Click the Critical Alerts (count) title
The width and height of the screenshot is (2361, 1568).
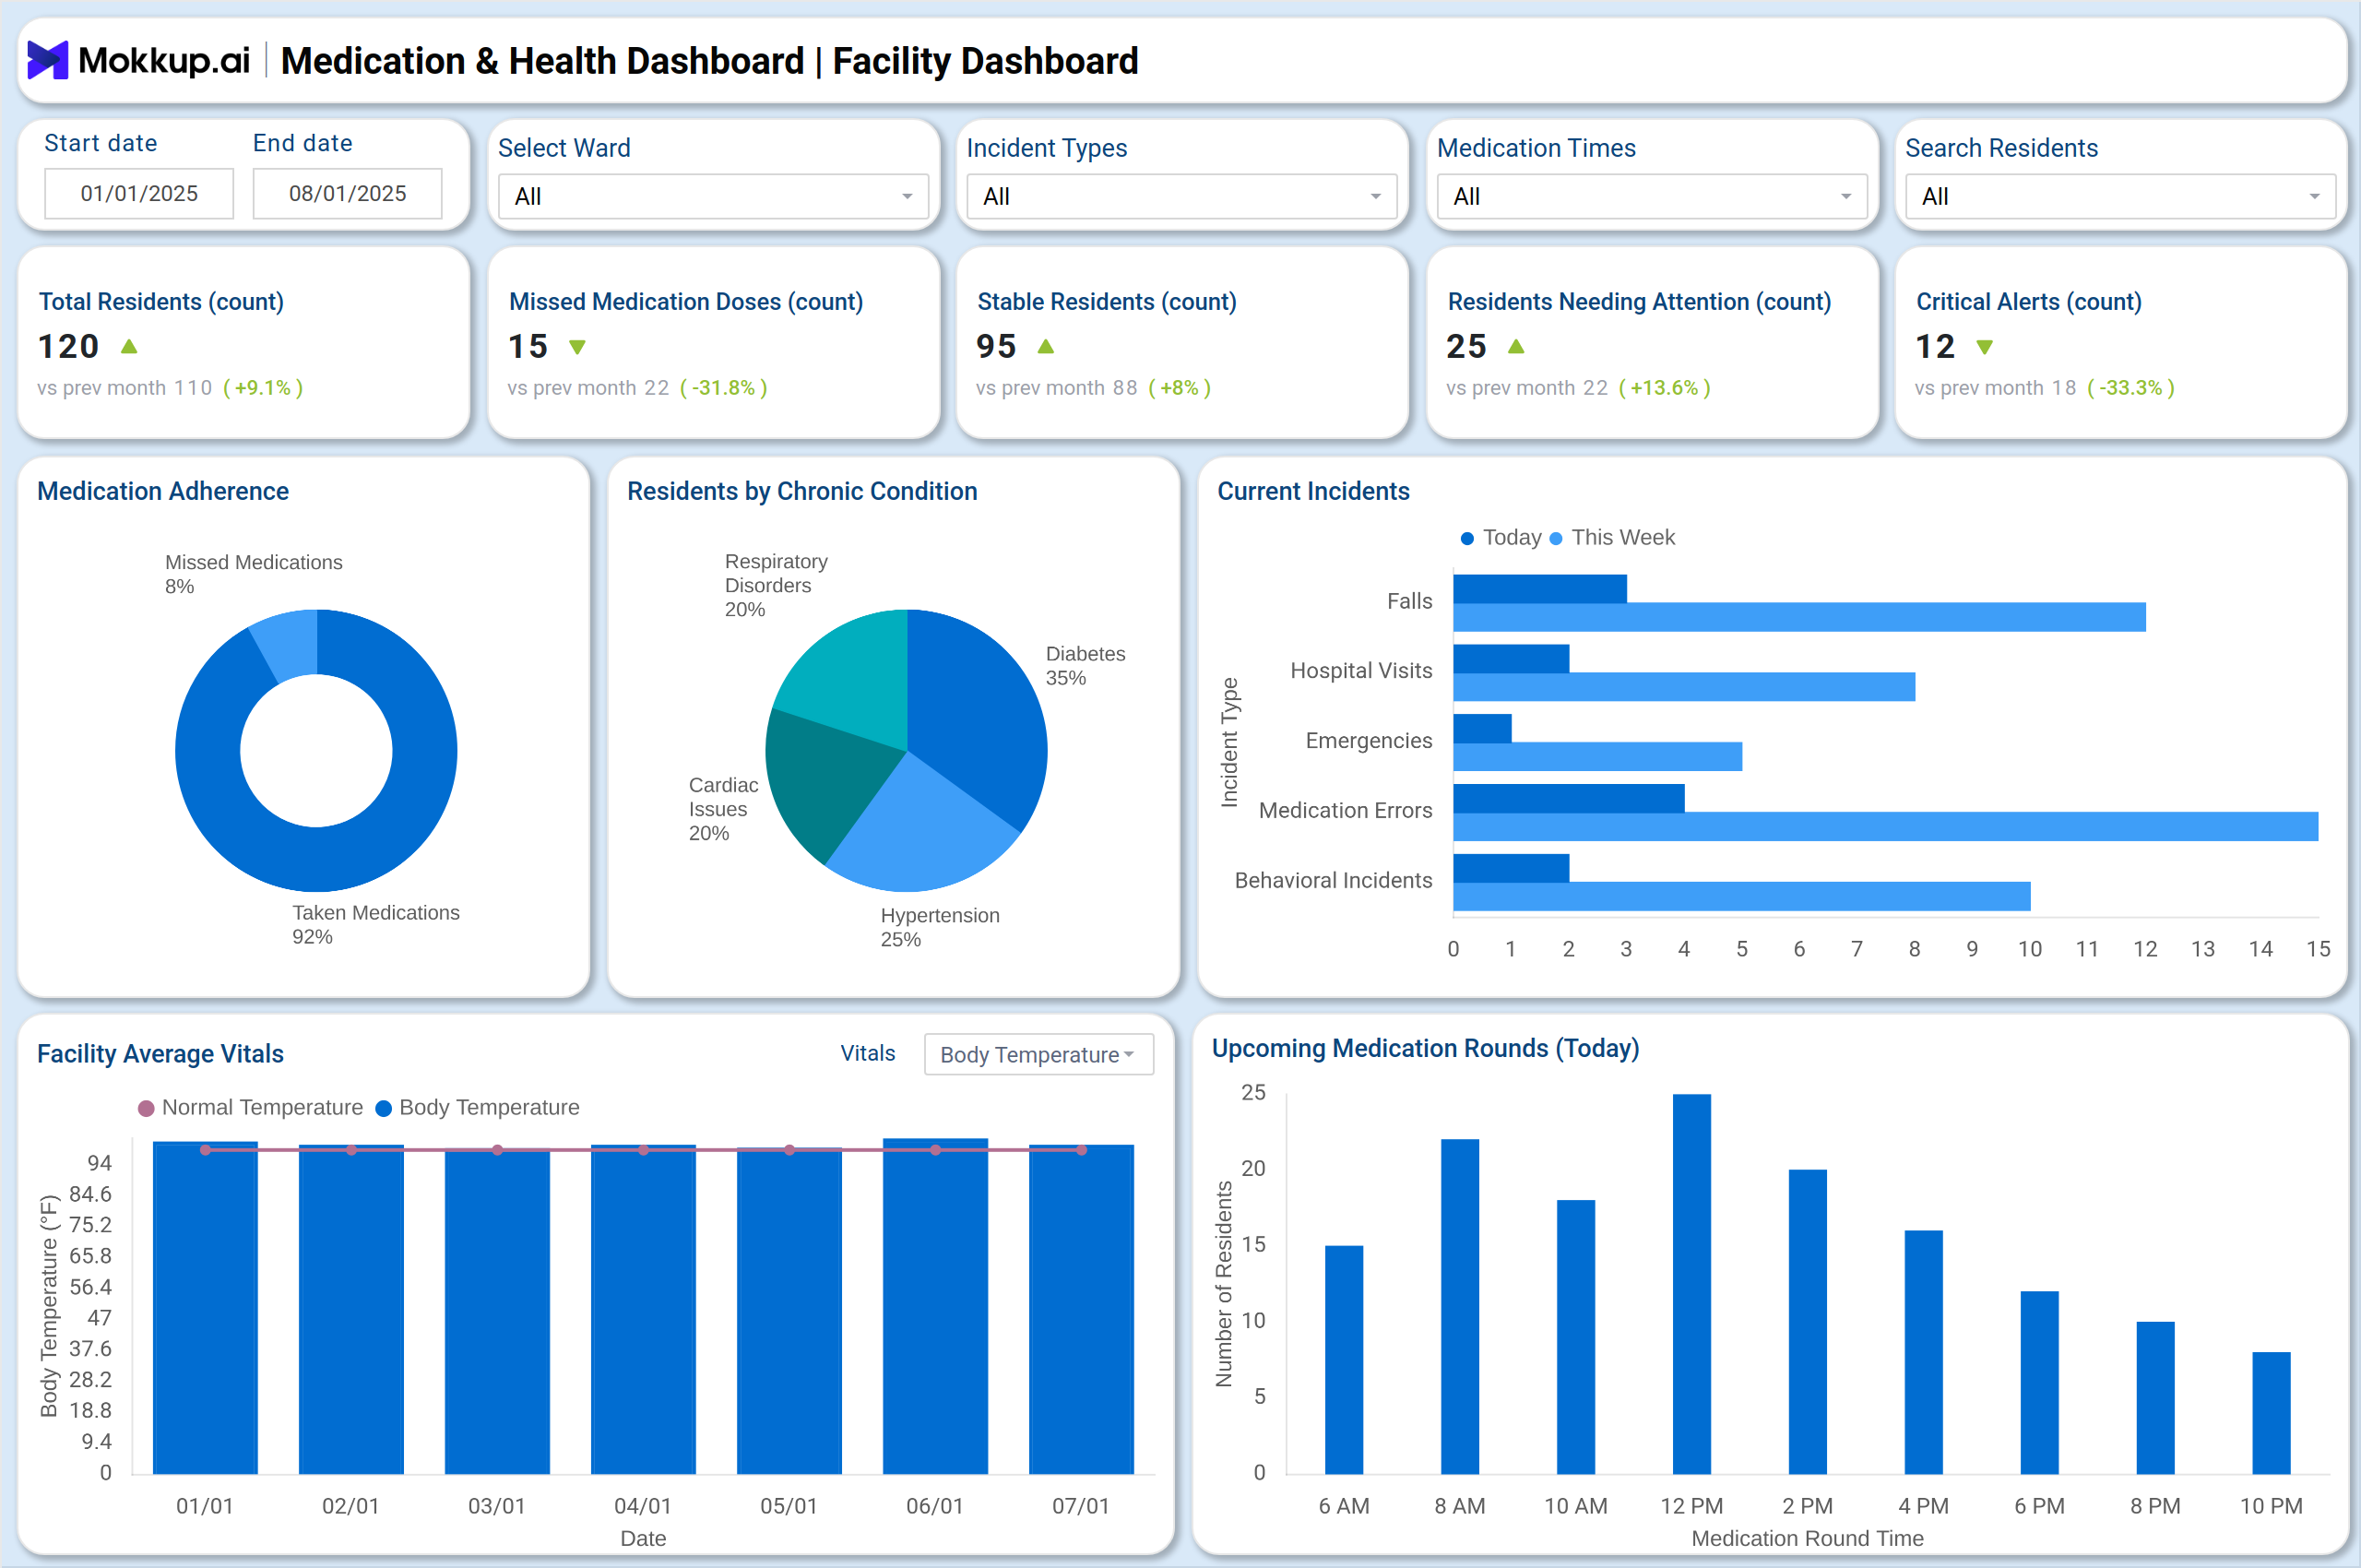[x=2029, y=302]
